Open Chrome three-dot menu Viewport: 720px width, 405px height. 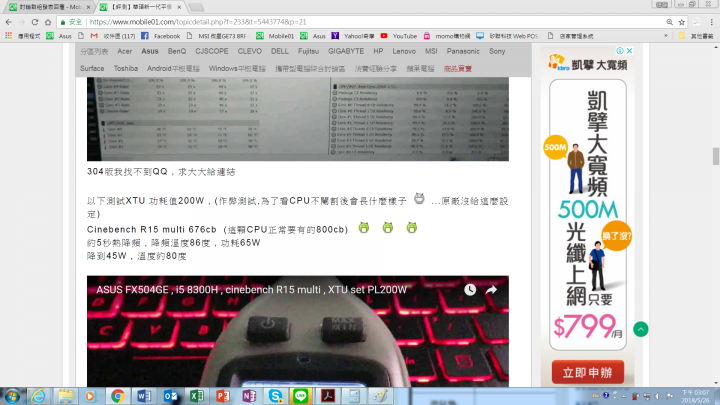point(711,22)
